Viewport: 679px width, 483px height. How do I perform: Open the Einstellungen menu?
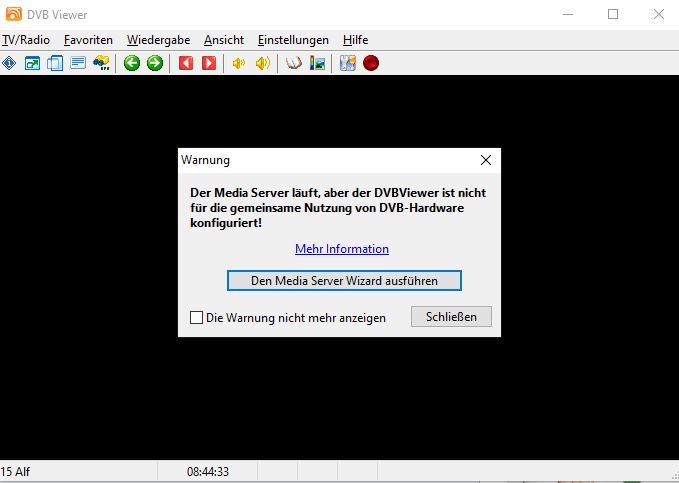tap(293, 40)
